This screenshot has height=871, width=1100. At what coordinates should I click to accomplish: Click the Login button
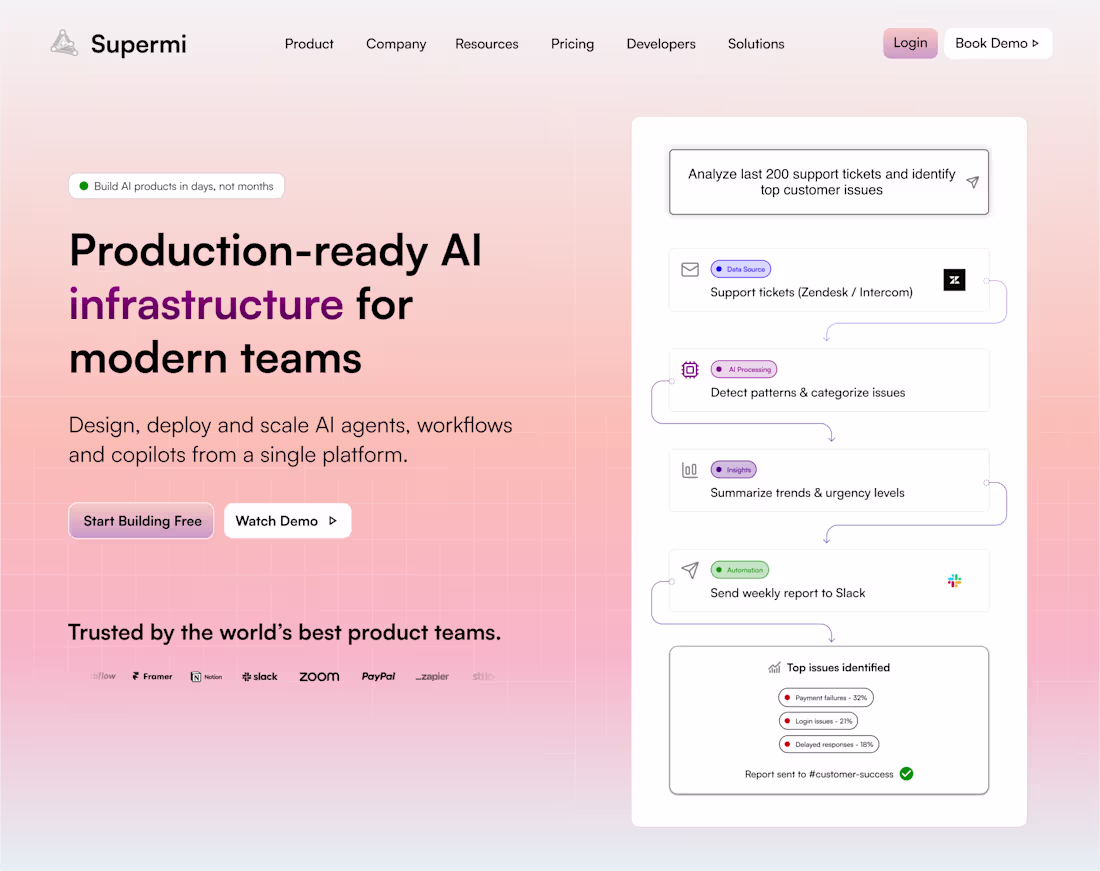pos(910,43)
